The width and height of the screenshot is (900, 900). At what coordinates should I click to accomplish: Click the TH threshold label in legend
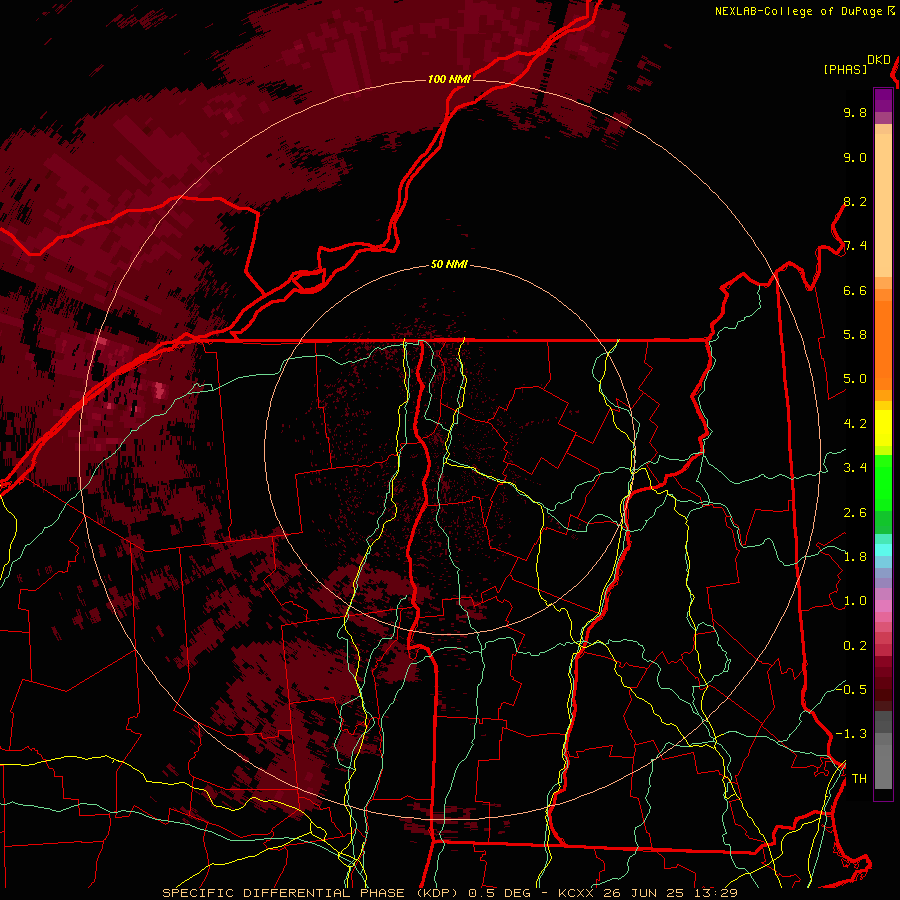pos(859,779)
